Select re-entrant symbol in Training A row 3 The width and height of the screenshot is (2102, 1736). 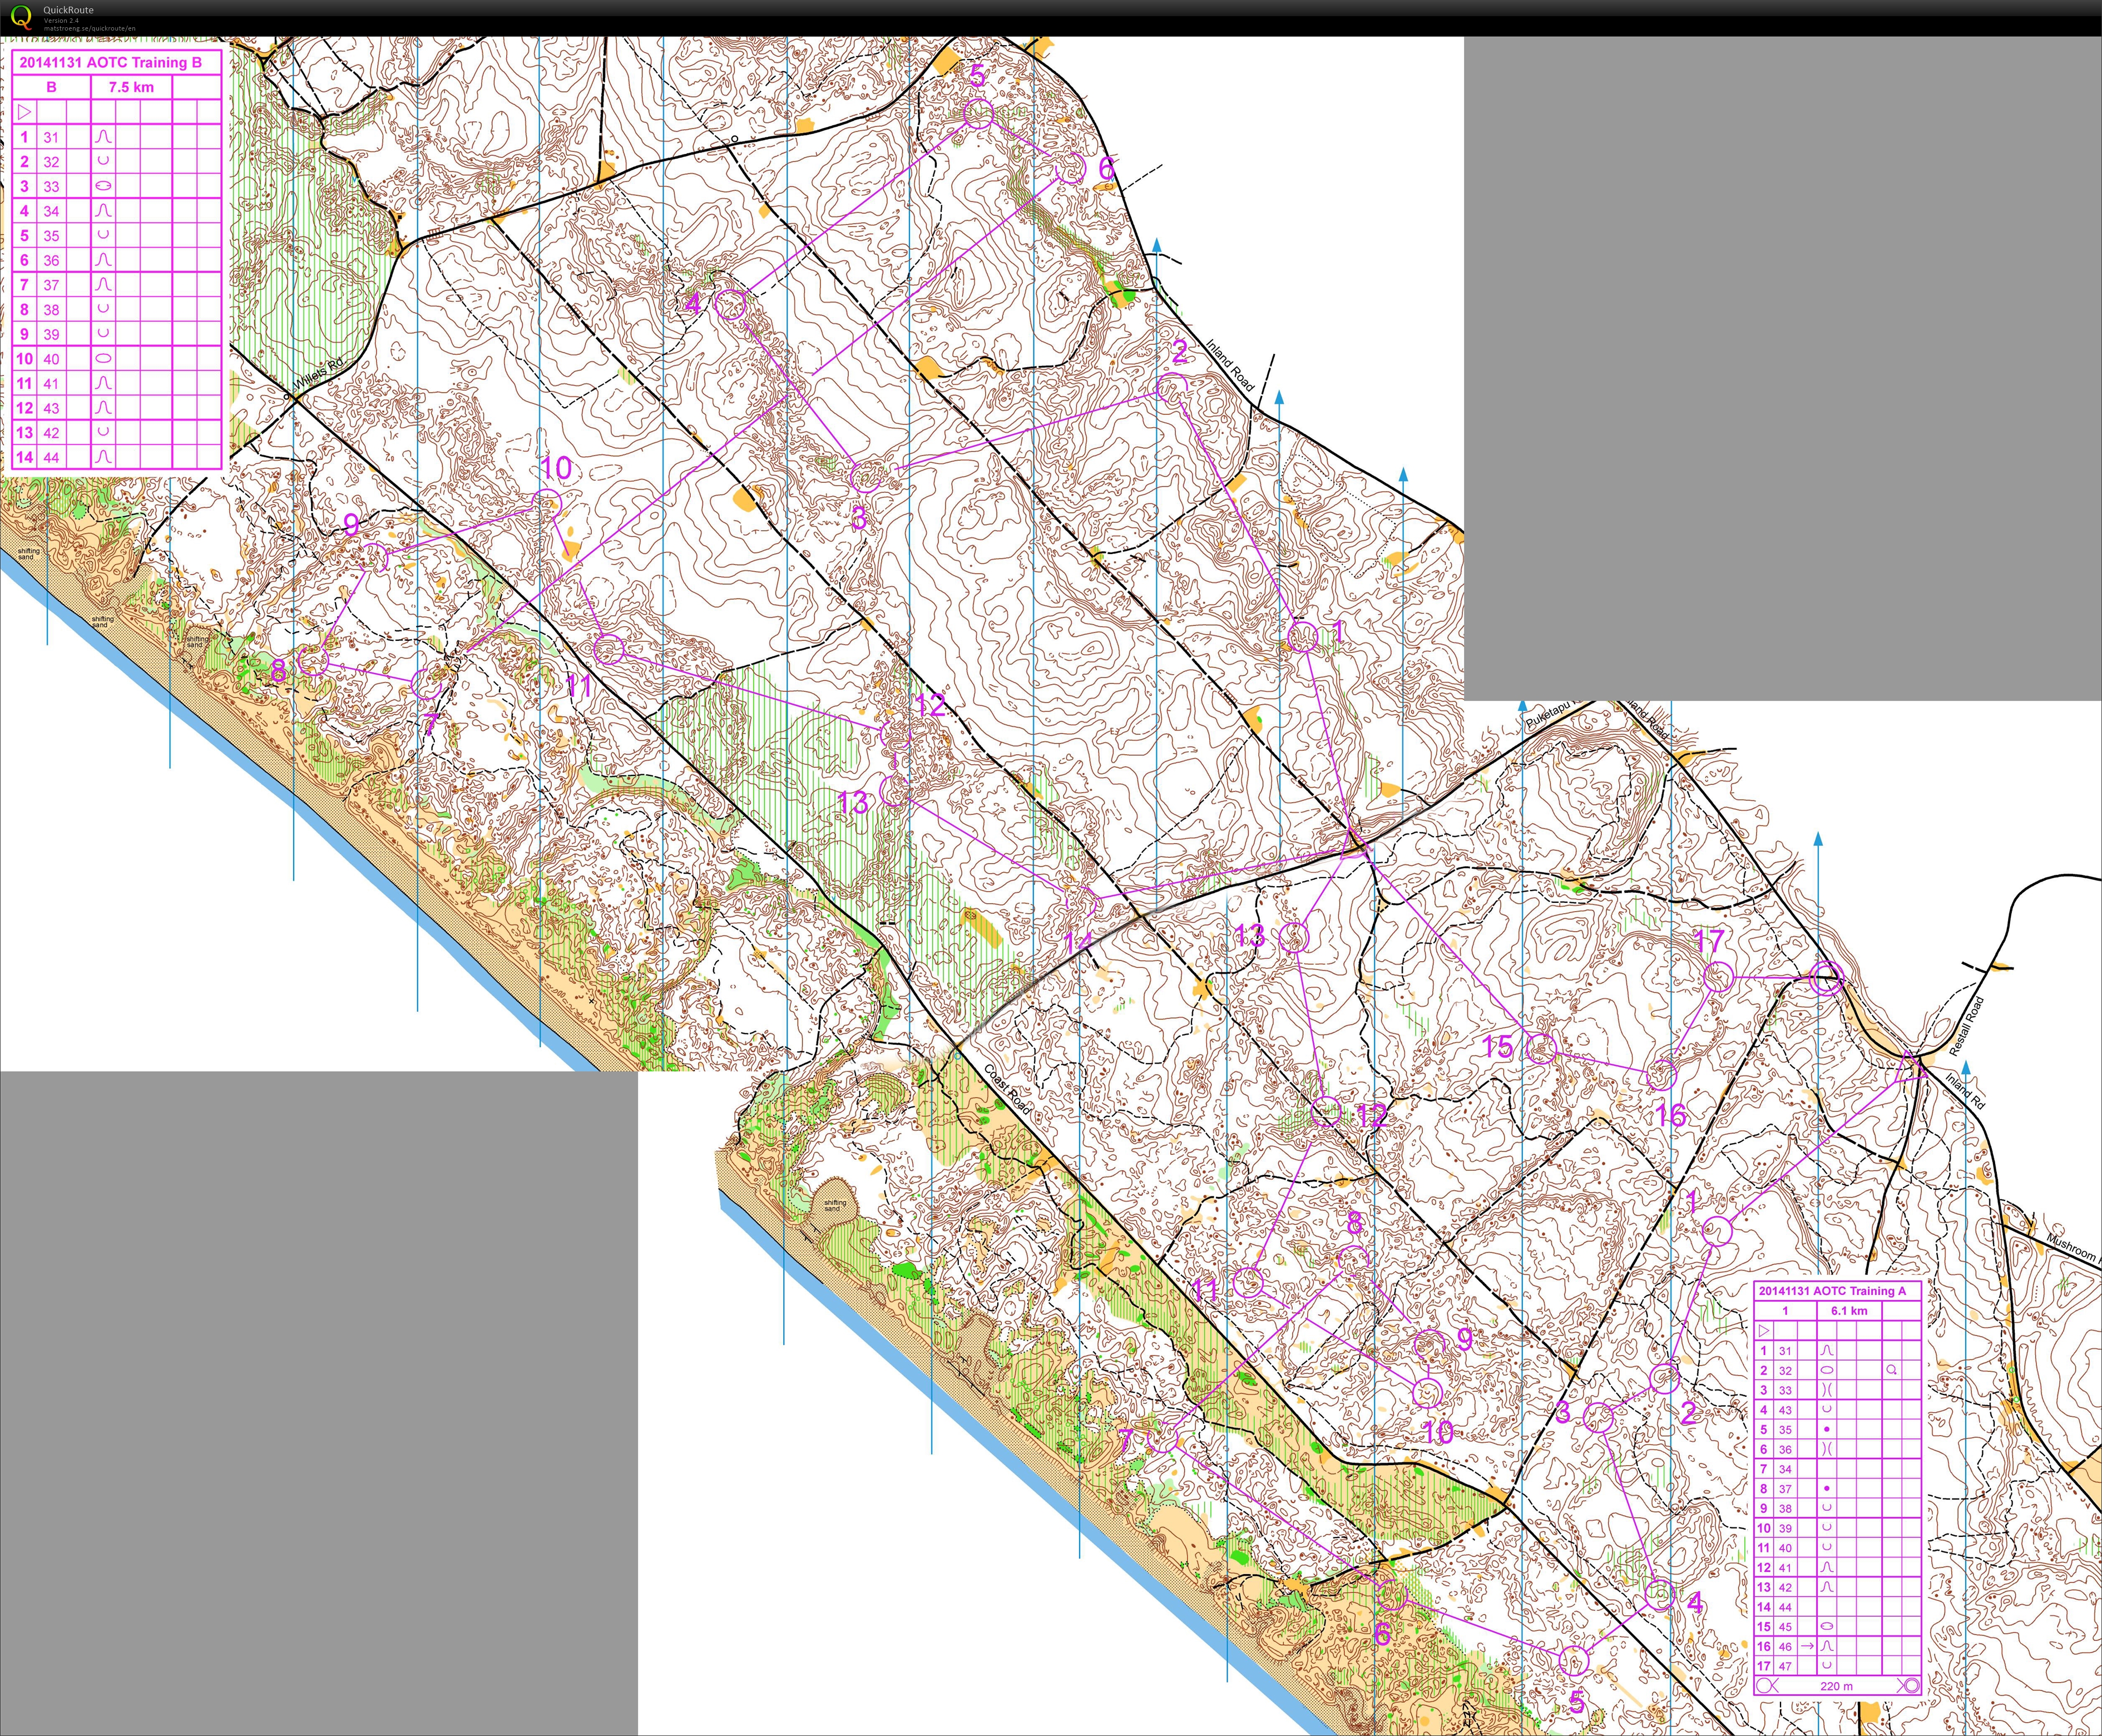click(1827, 1390)
